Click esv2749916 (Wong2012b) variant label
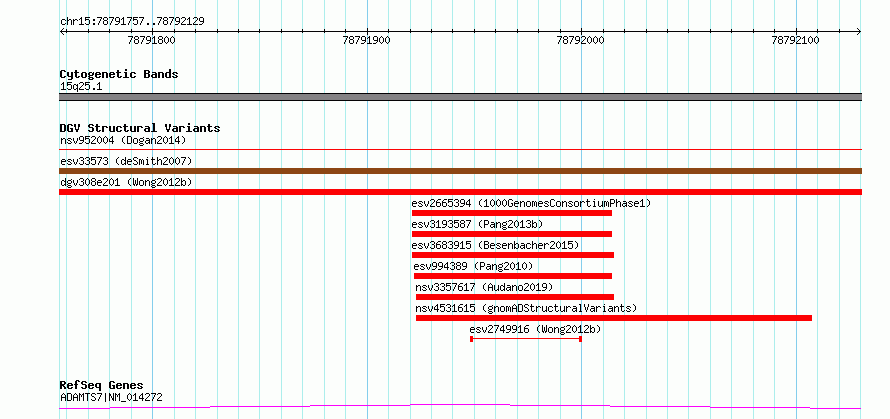Viewport: 890px width, 419px height. click(535, 329)
